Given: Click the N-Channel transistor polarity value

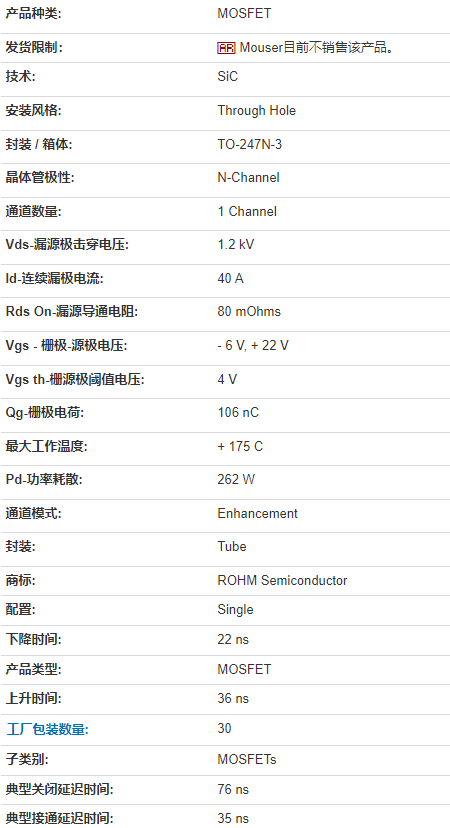Looking at the screenshot, I should pos(248,177).
